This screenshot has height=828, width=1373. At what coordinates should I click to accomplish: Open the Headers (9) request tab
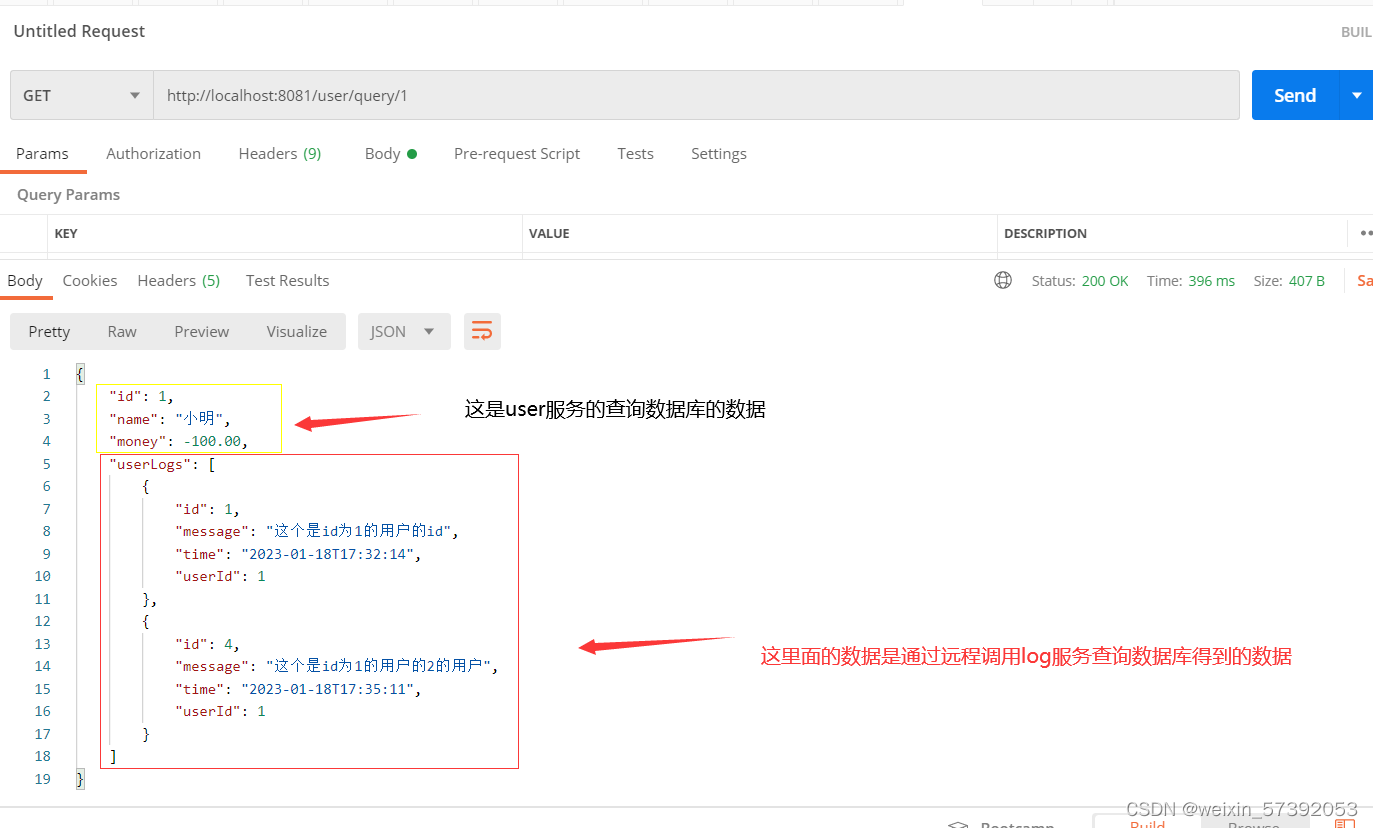[279, 153]
